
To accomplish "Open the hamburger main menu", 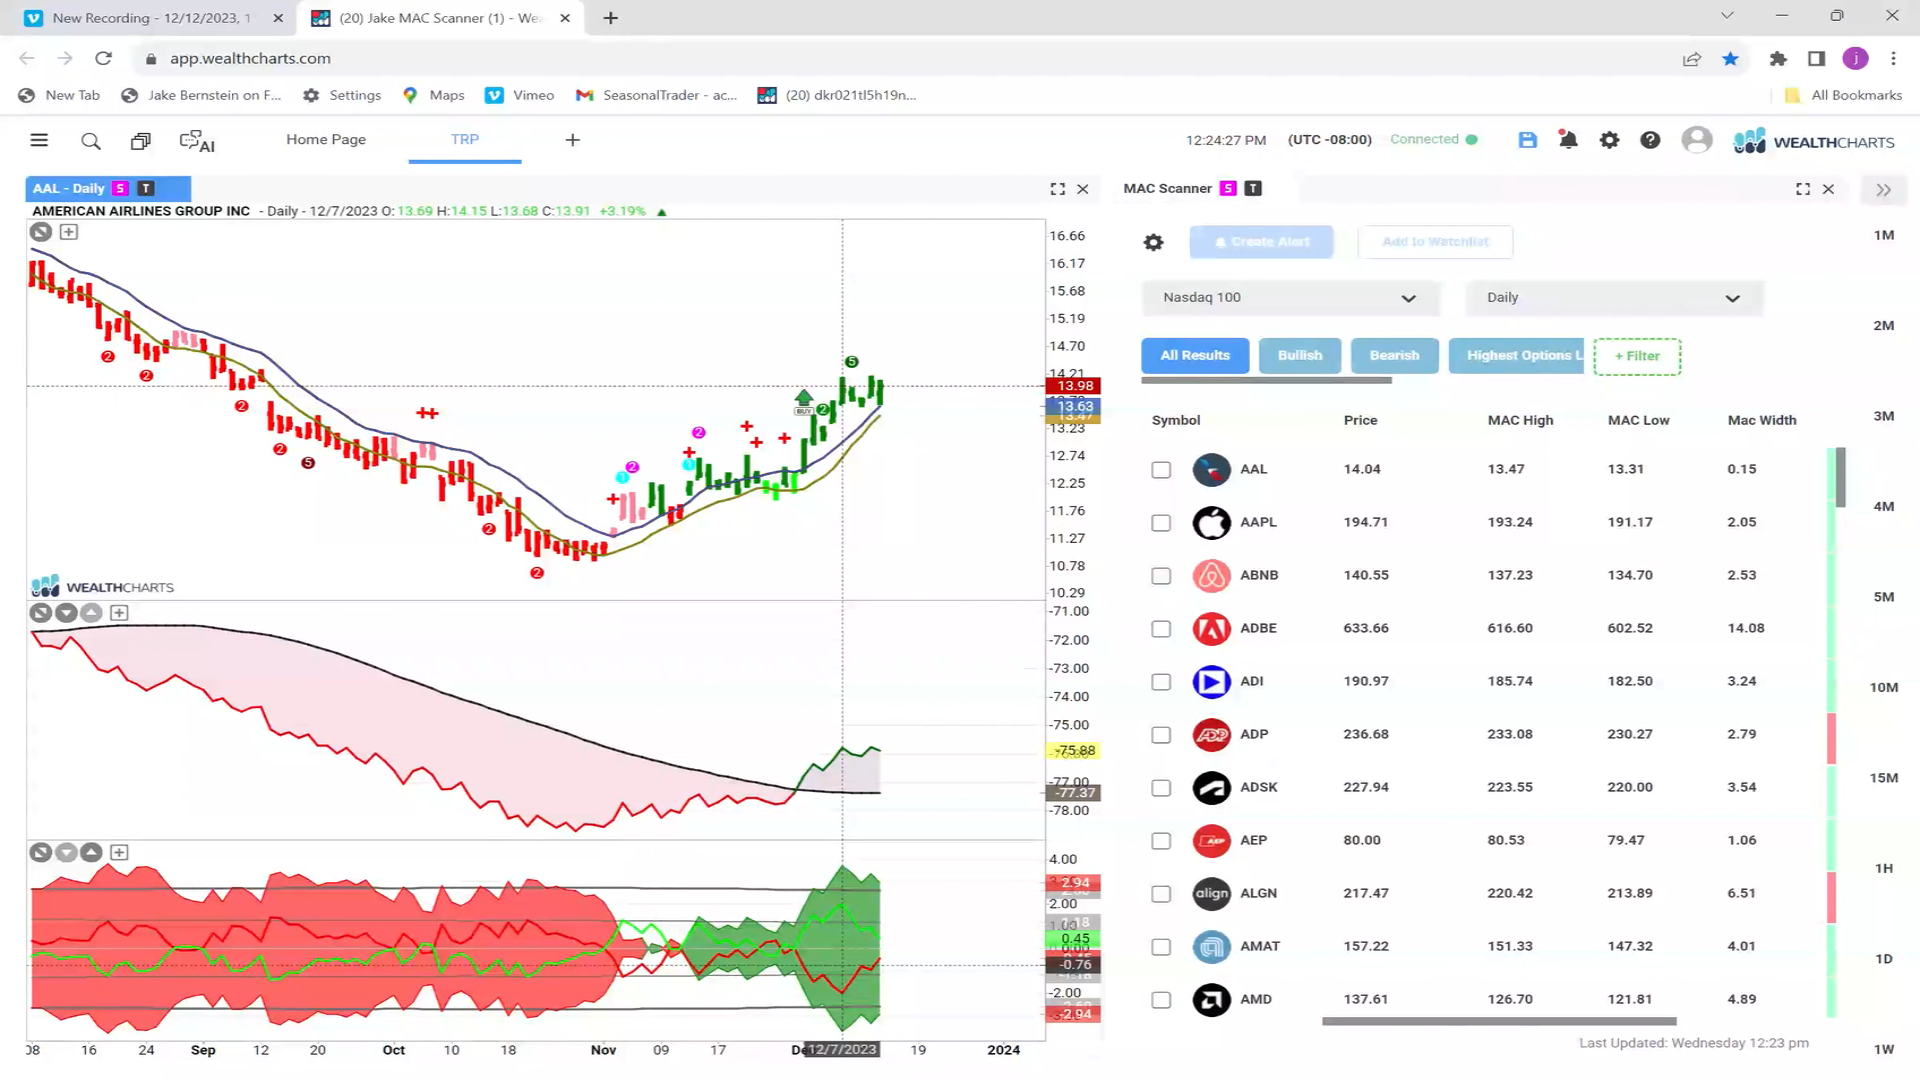I will [39, 140].
